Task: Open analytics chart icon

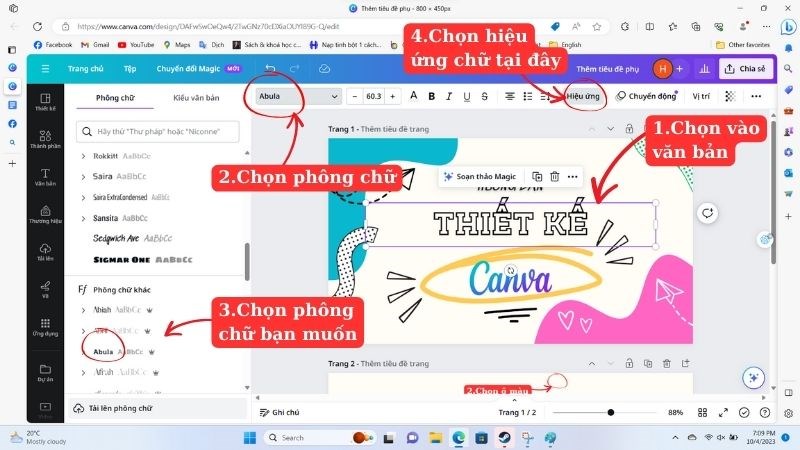Action: (705, 68)
